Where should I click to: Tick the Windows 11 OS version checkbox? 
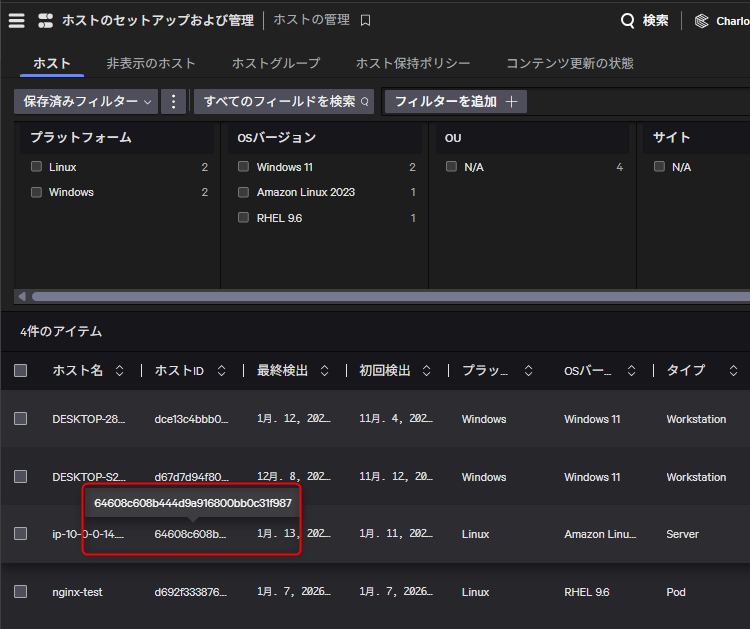244,167
